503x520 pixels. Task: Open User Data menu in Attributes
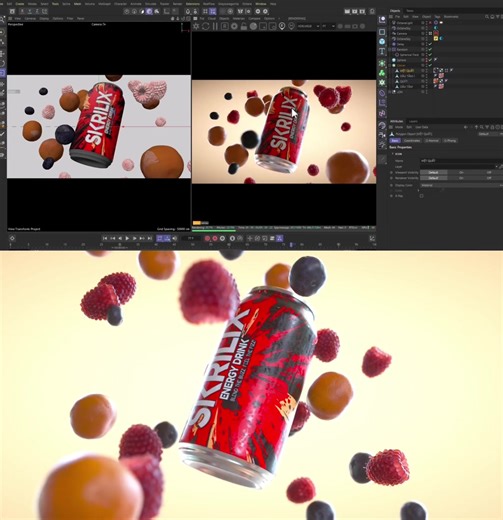tap(422, 127)
